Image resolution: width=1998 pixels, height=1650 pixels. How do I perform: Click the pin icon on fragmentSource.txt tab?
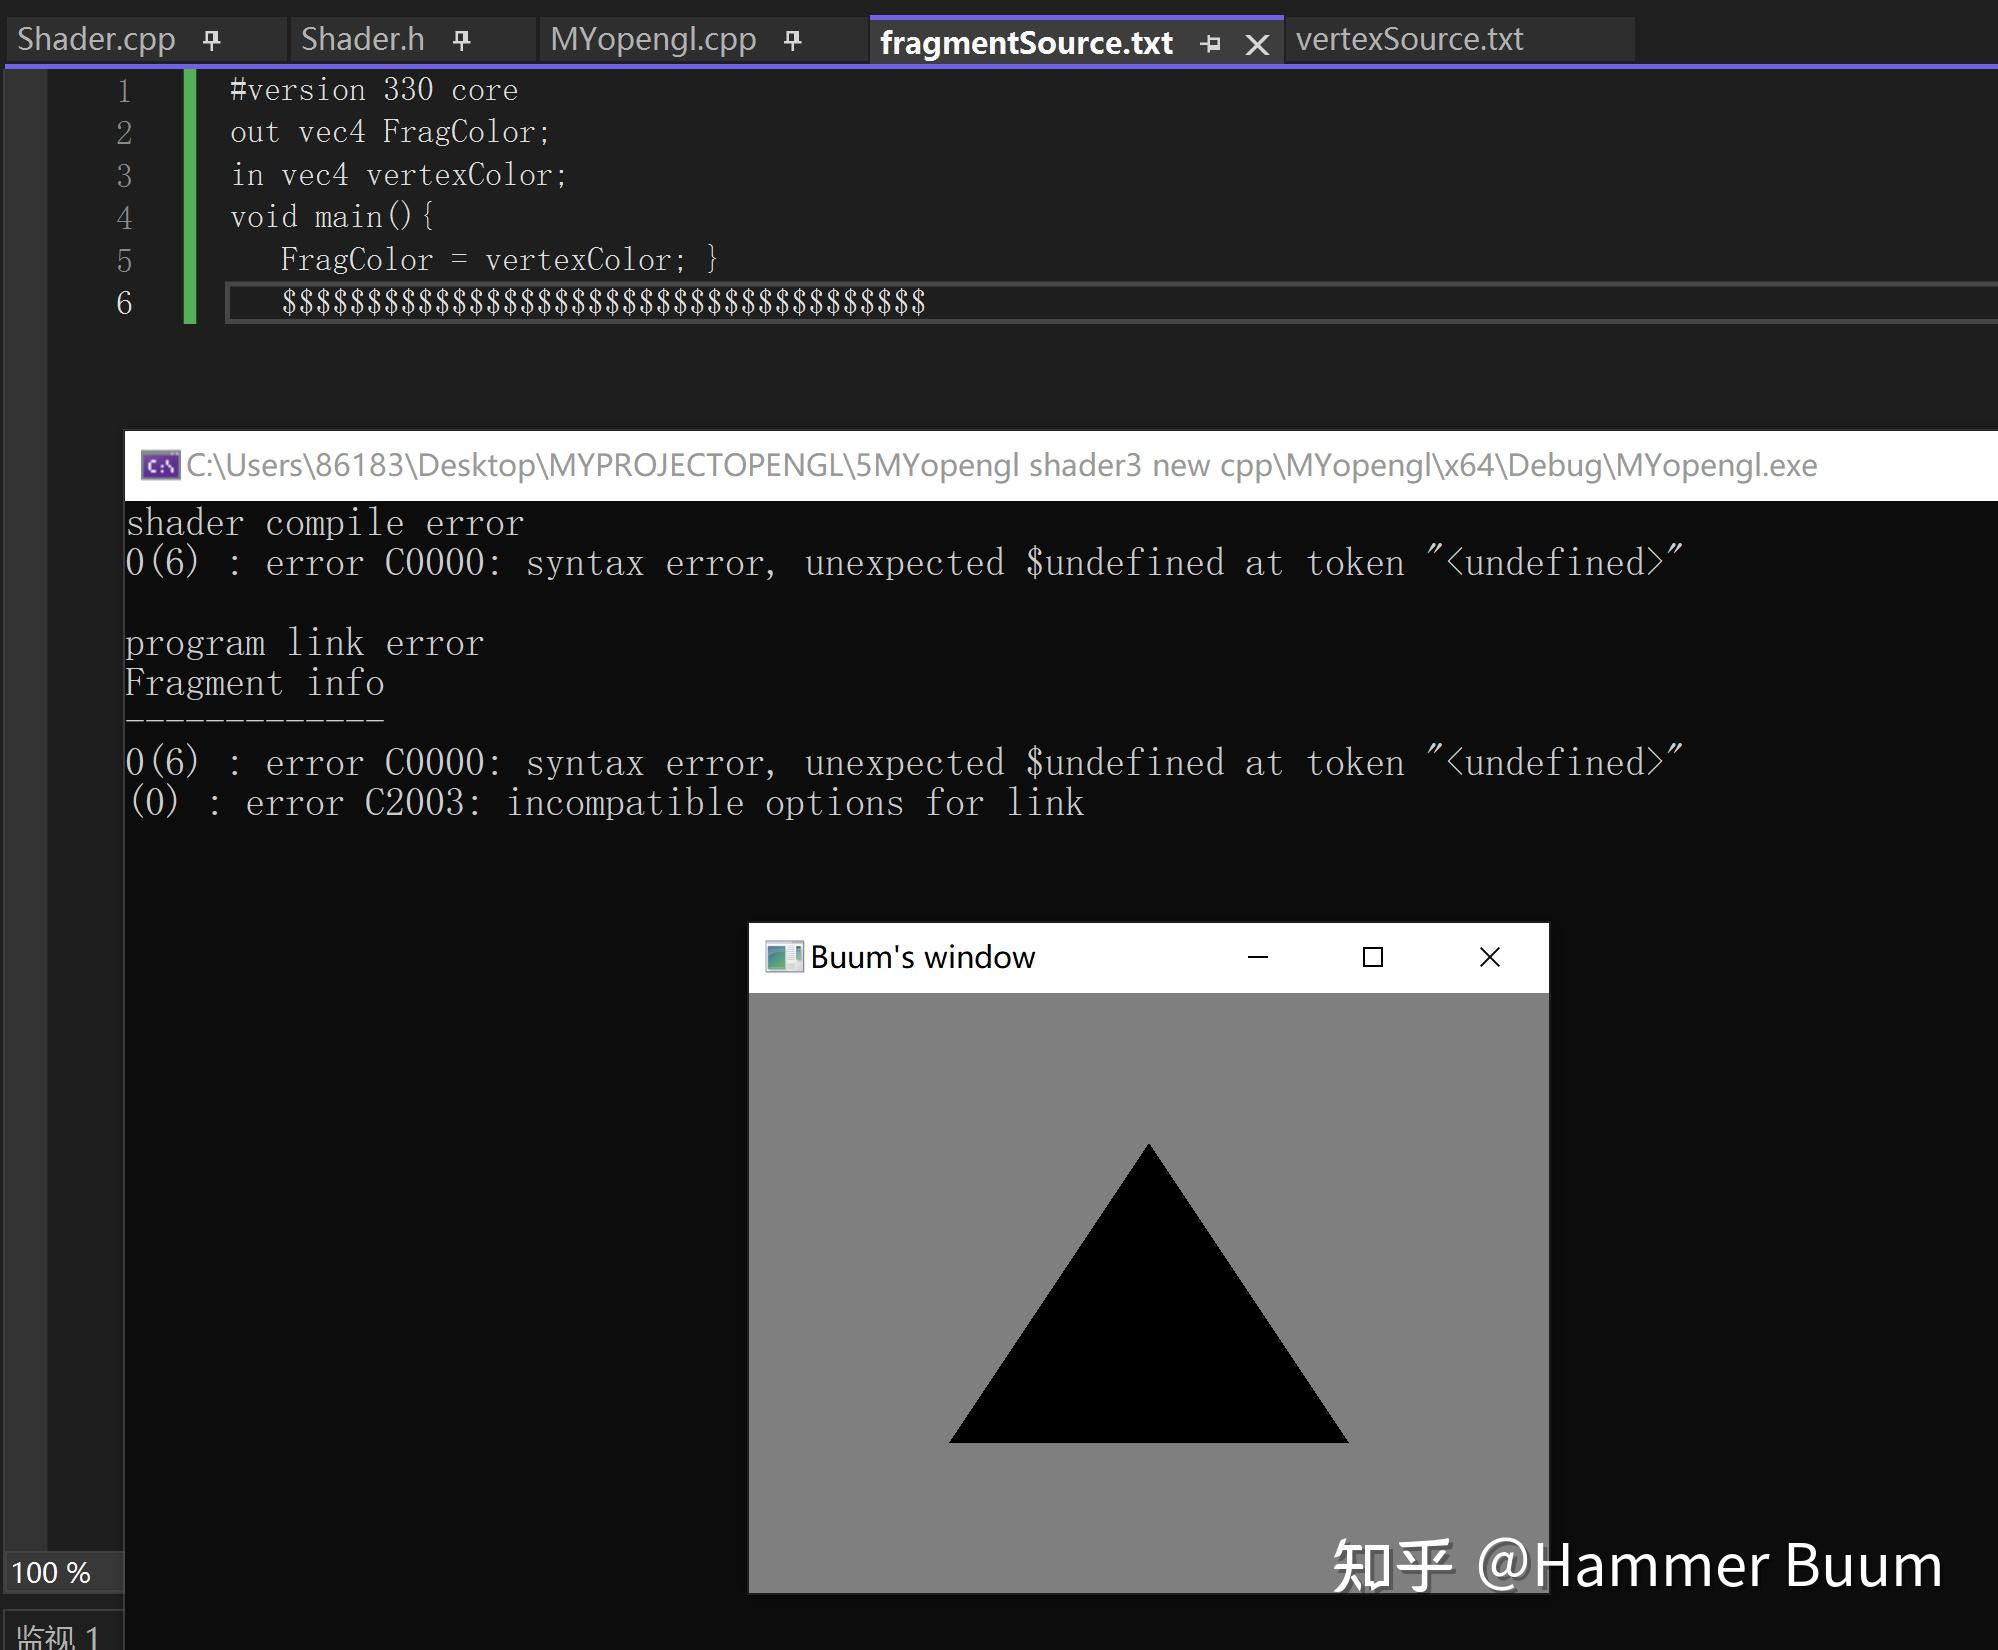pyautogui.click(x=1211, y=43)
